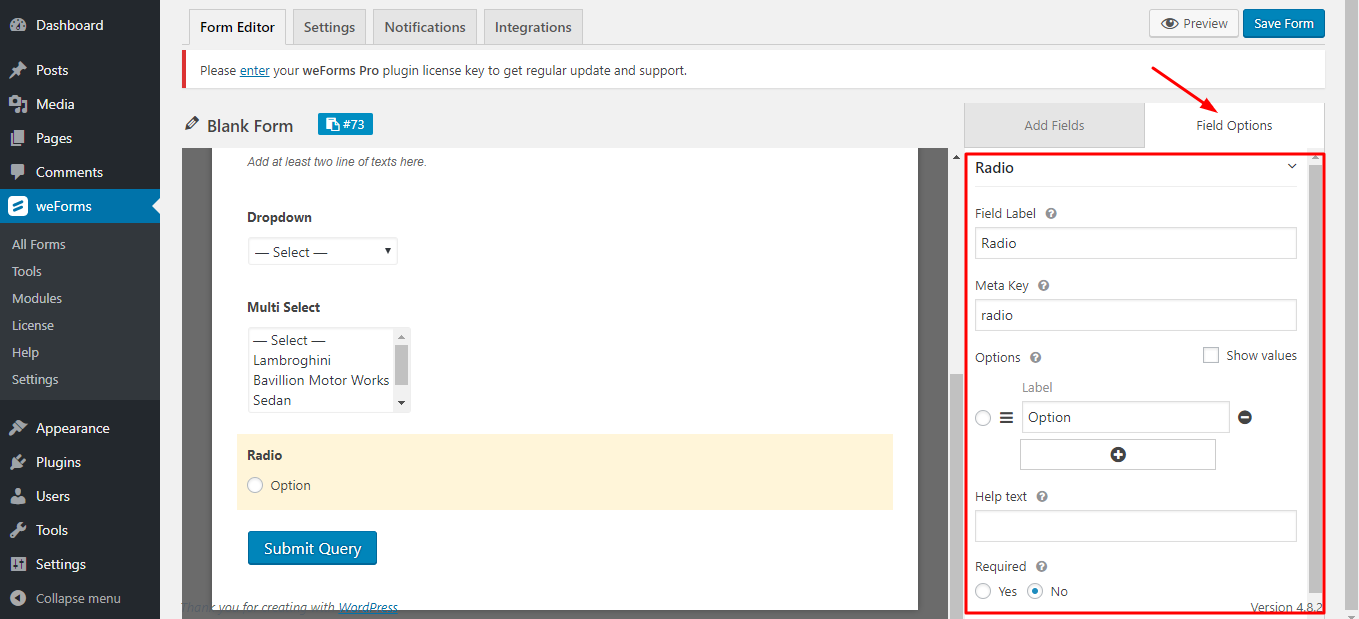This screenshot has height=619, width=1359.
Task: Click the #73 form ID copy badge
Action: tap(345, 124)
